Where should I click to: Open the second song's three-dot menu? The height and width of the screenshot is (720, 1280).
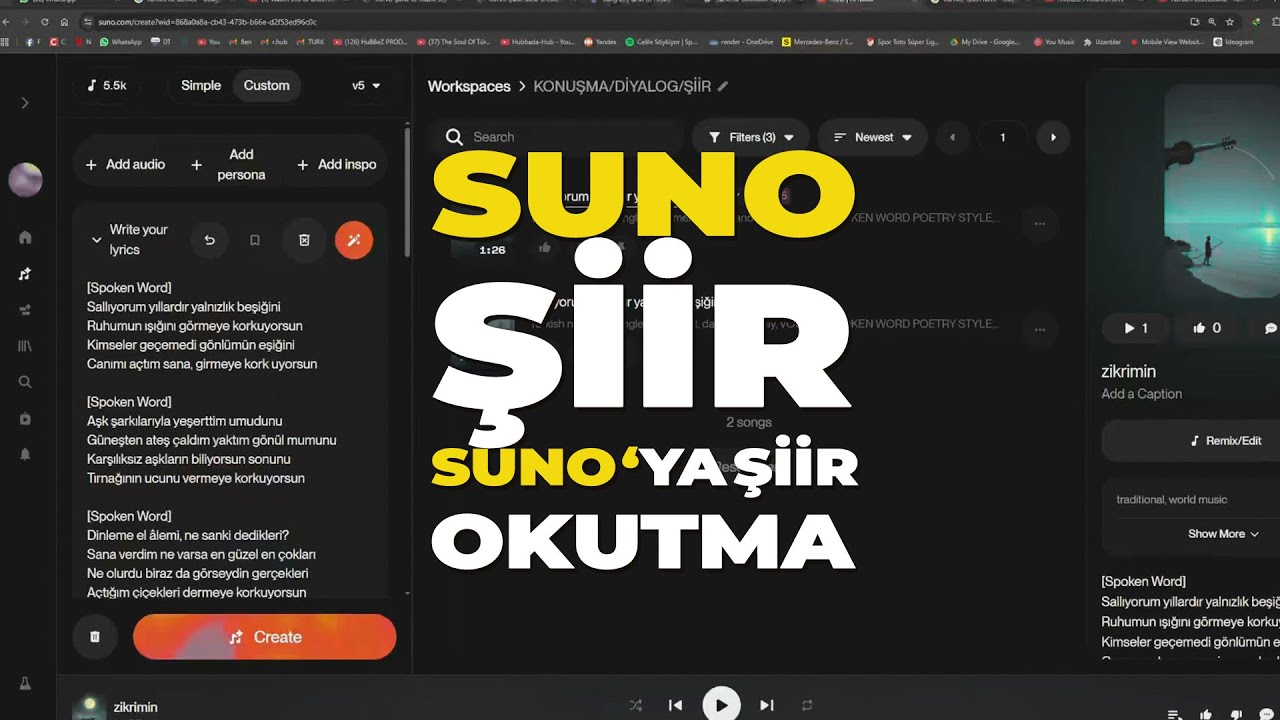tap(1040, 328)
